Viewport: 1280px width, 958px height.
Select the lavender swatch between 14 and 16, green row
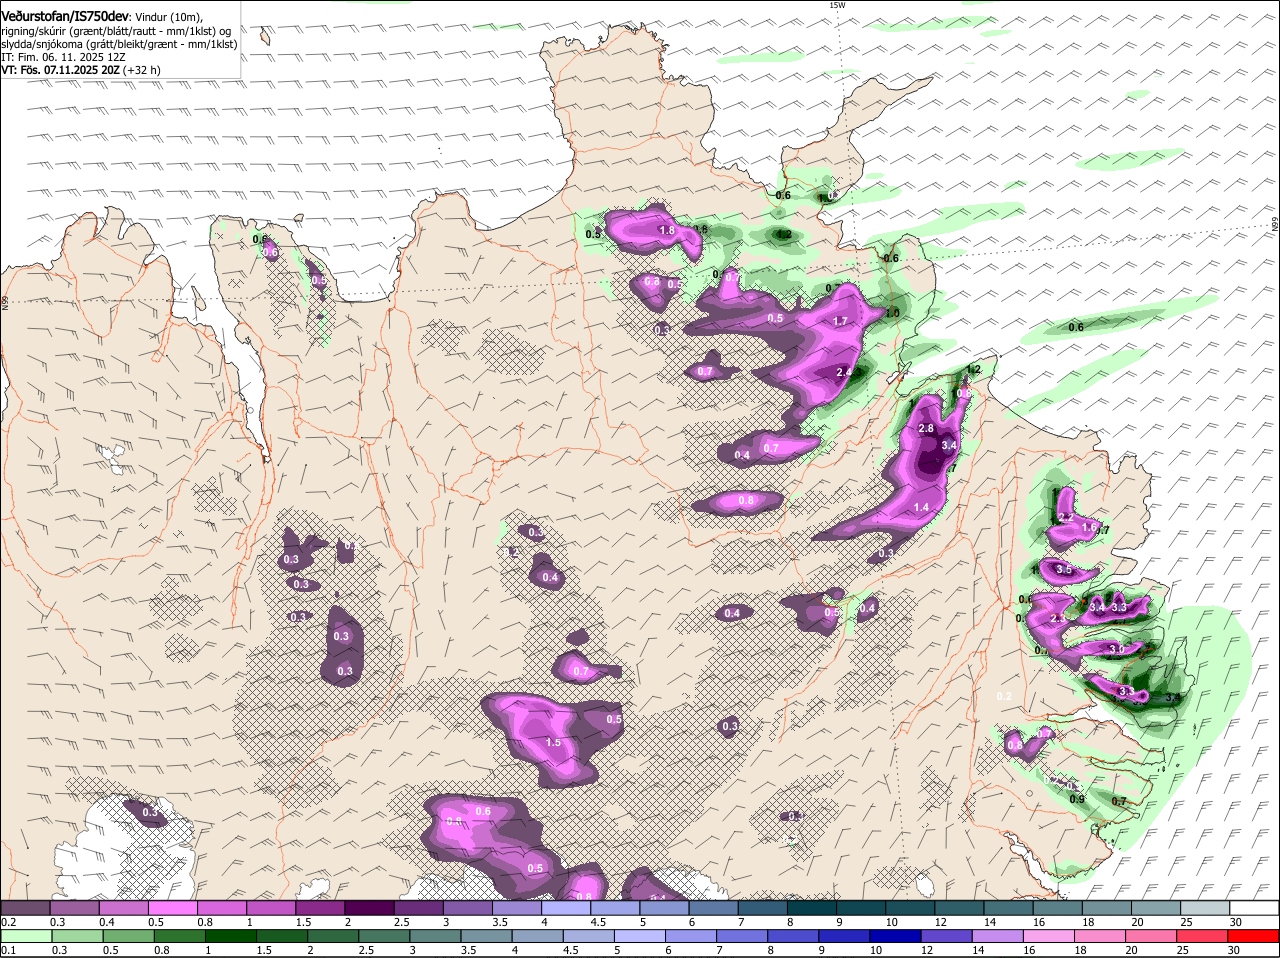pos(999,936)
